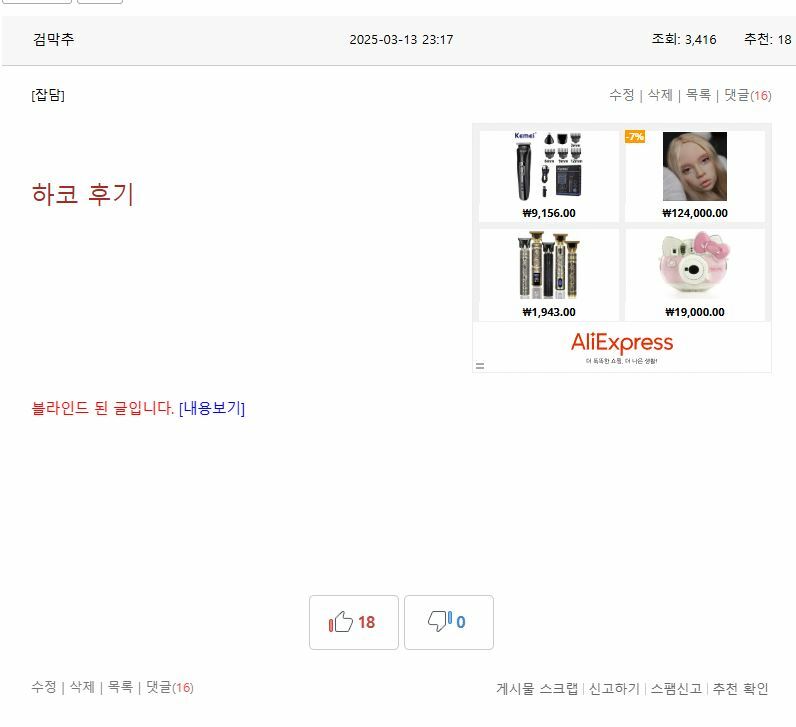Reveal blinded content via 내용보기 link
The image size is (796, 727).
click(212, 408)
